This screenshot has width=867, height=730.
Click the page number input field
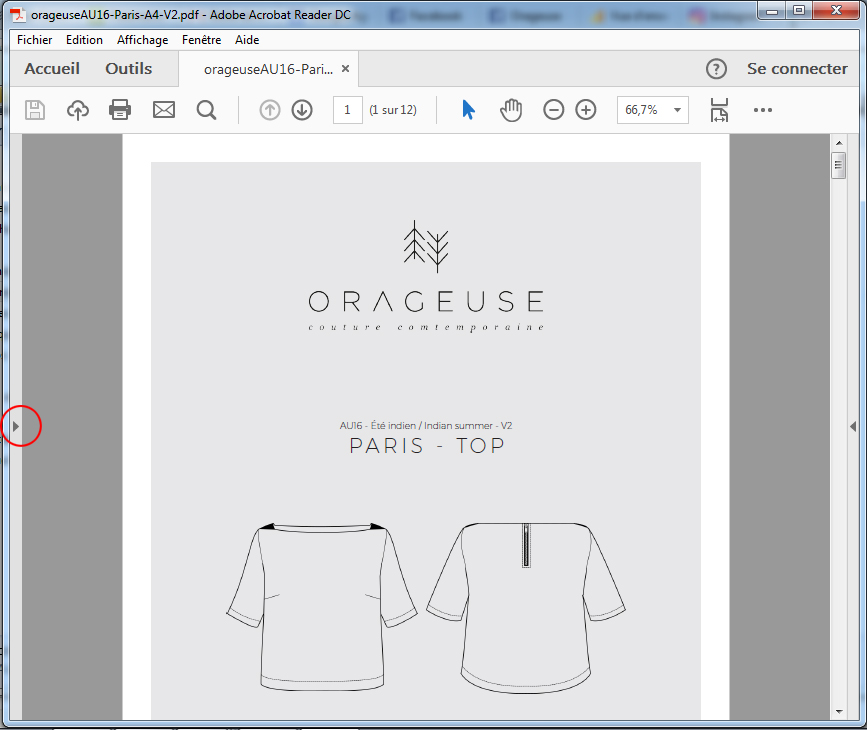pos(347,110)
